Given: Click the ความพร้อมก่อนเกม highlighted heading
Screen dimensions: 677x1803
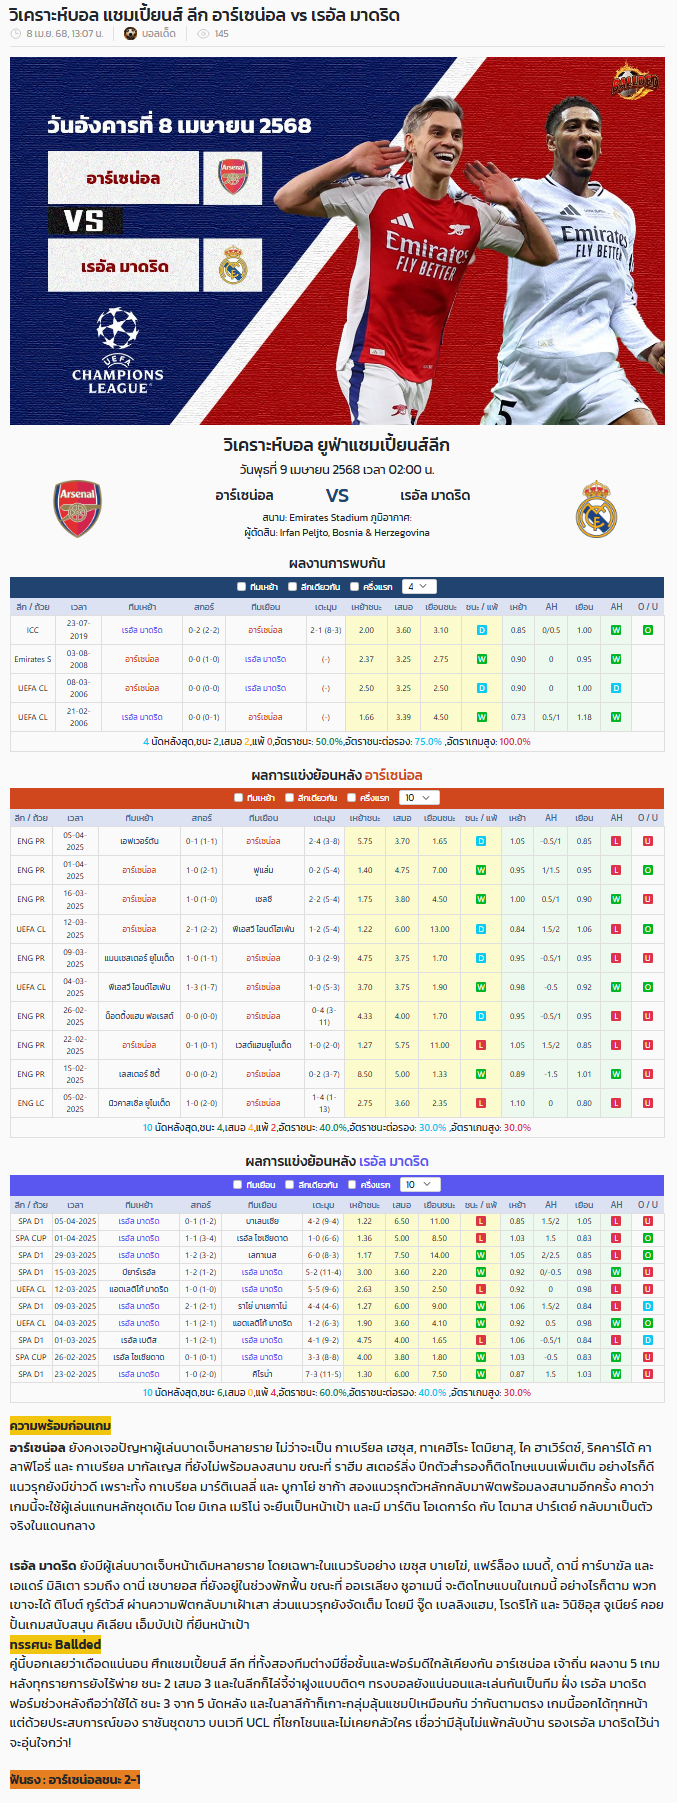Looking at the screenshot, I should point(60,1425).
